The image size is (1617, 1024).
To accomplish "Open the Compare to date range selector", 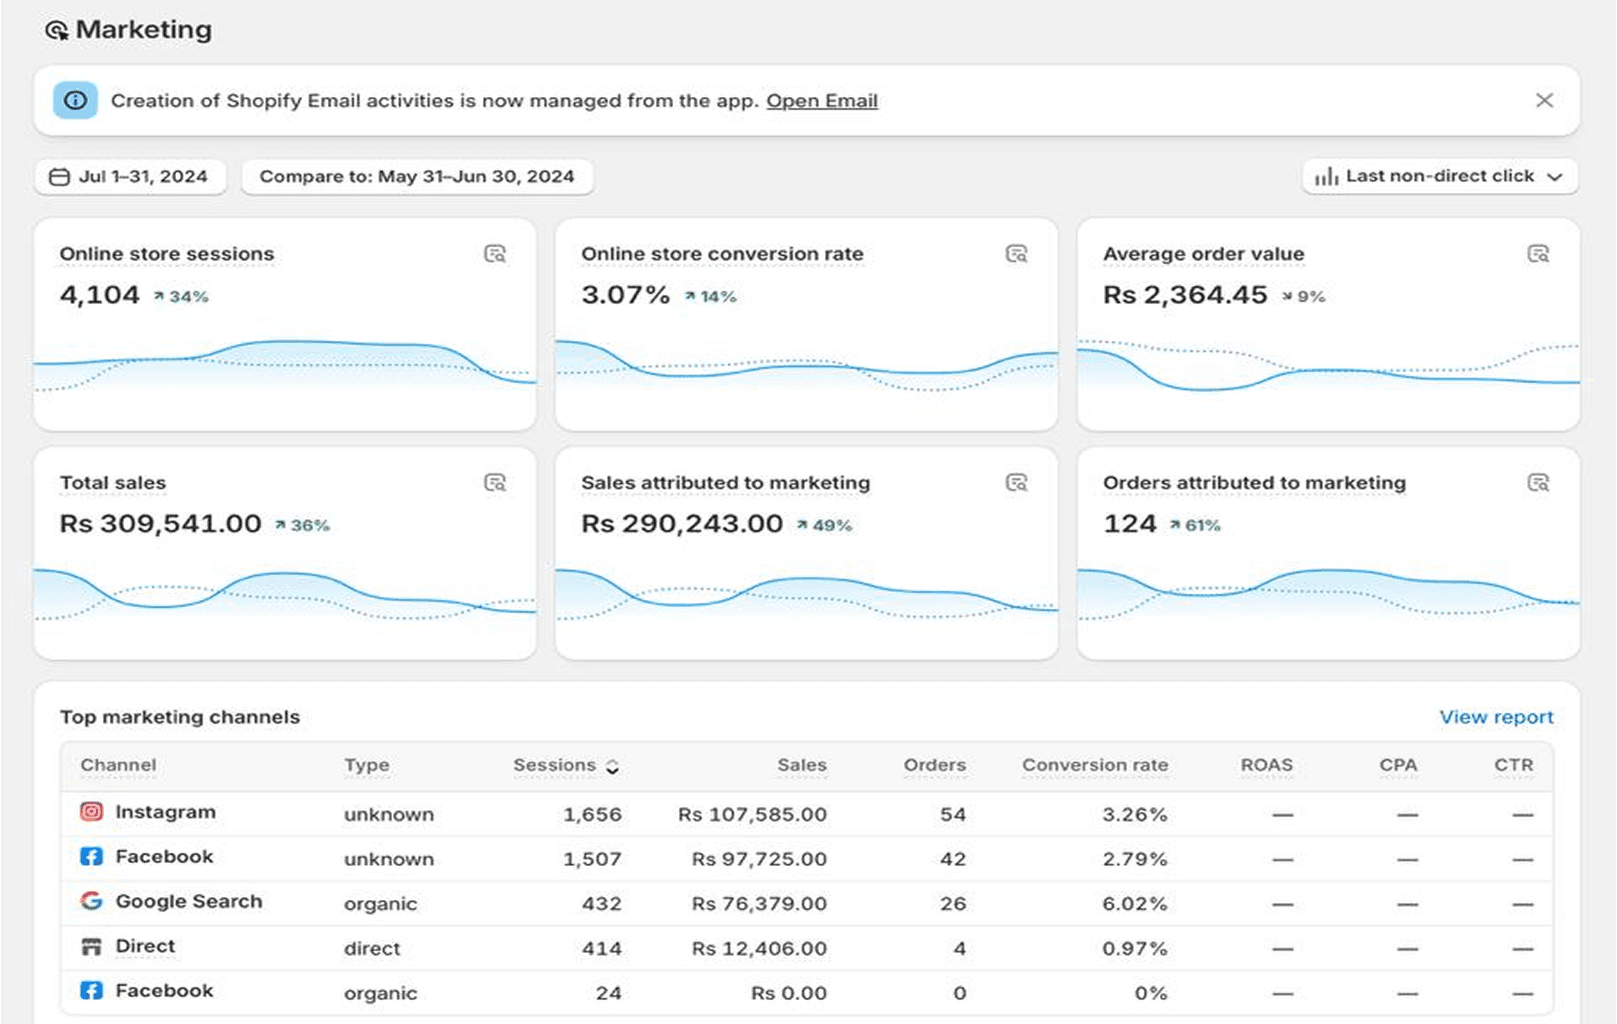I will pyautogui.click(x=417, y=177).
